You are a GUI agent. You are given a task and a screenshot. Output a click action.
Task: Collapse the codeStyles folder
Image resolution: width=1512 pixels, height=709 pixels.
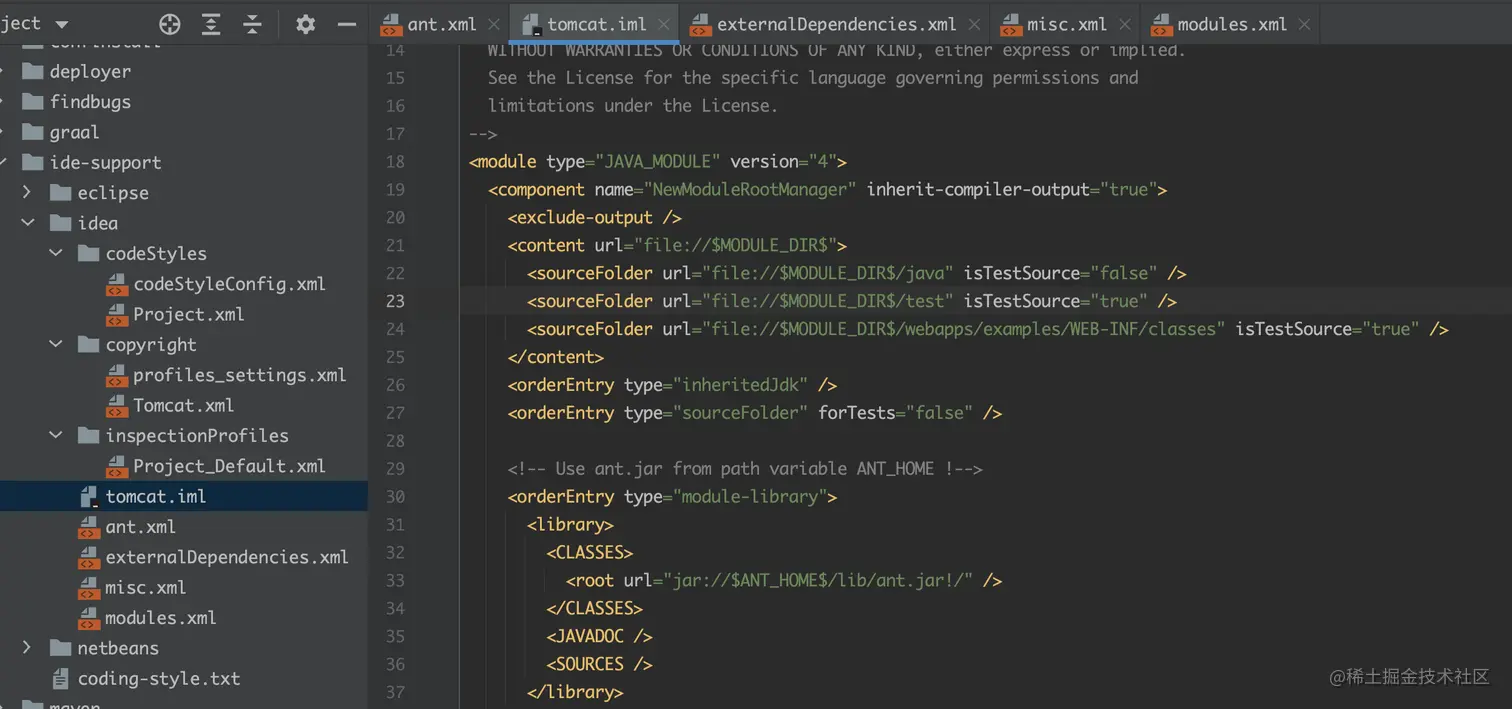pos(56,253)
